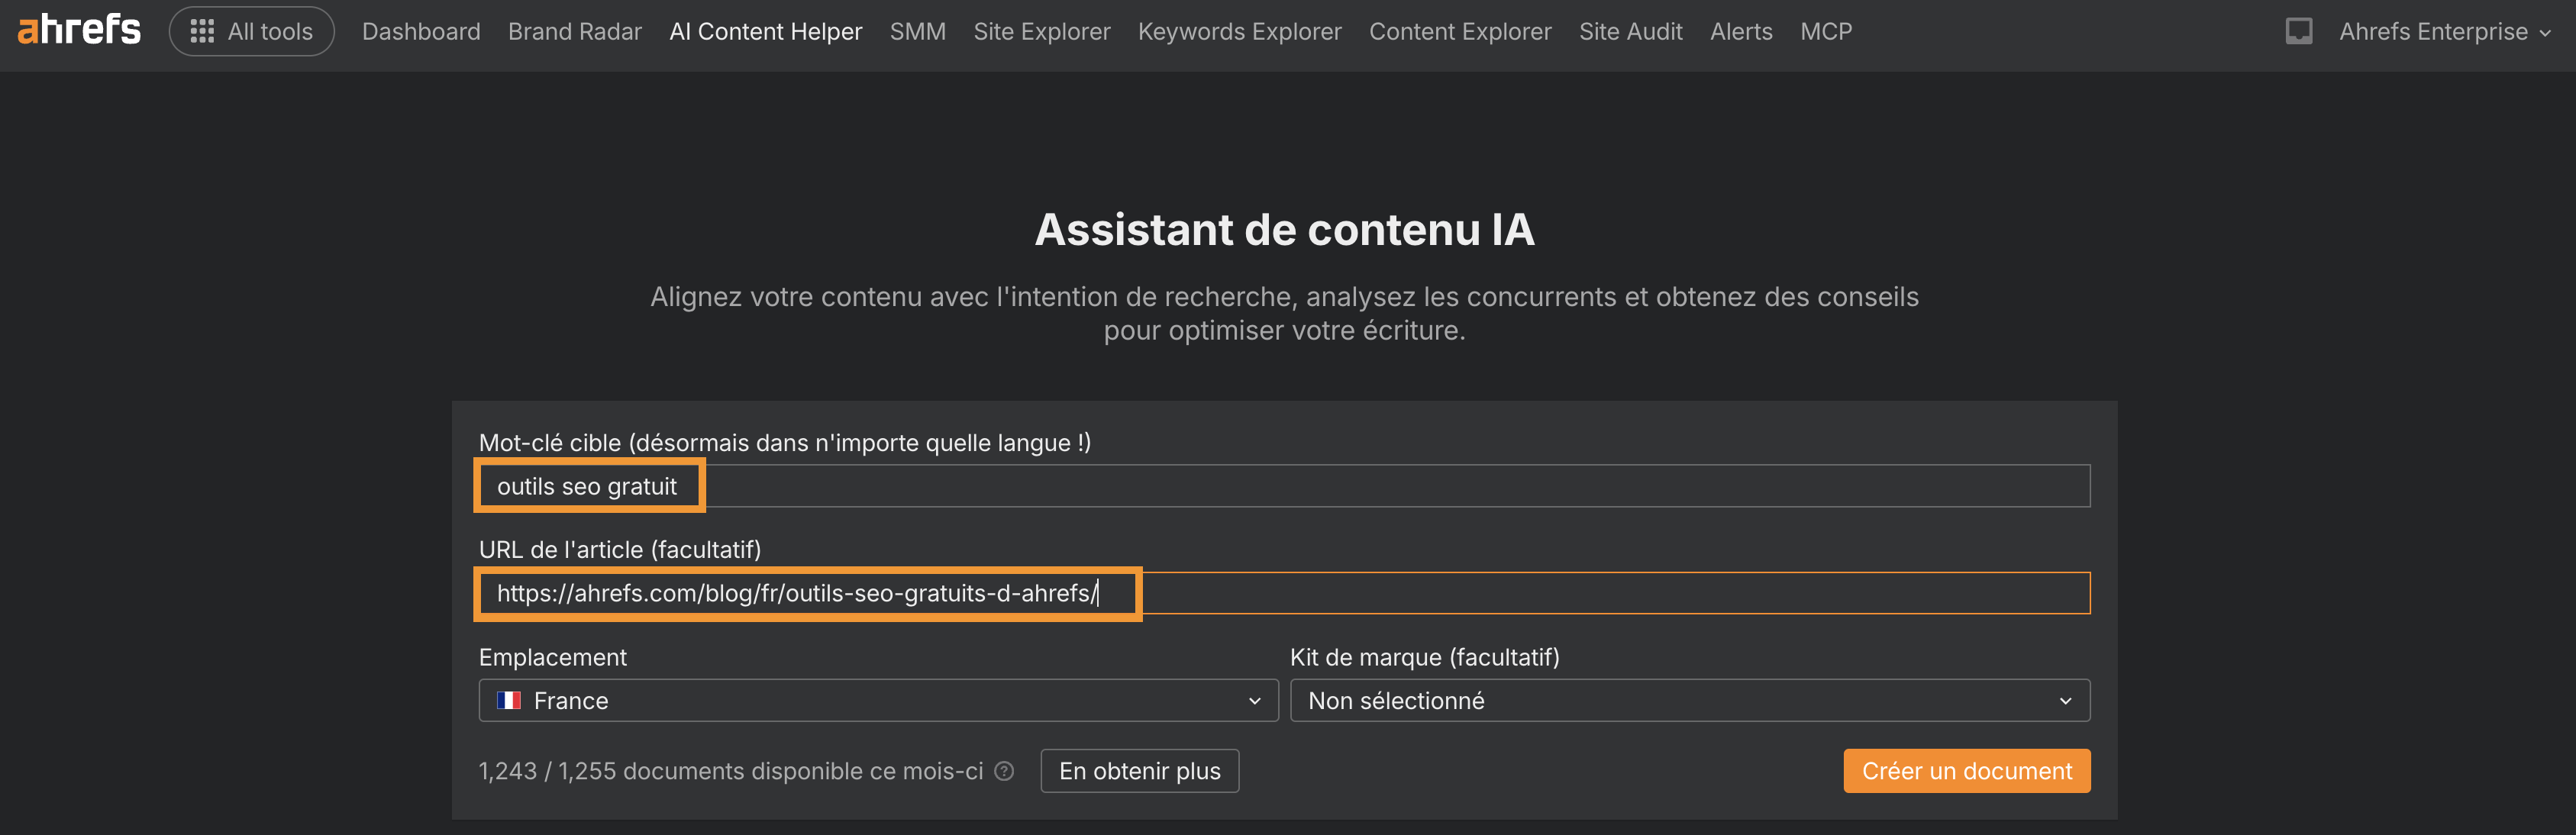2576x835 pixels.
Task: Open Site Explorer
Action: point(1042,31)
